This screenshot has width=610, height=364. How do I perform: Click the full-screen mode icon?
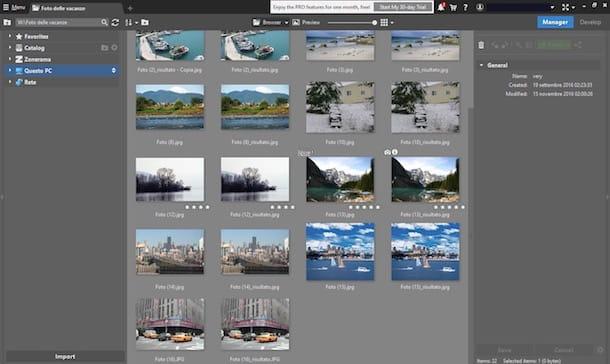tap(565, 7)
